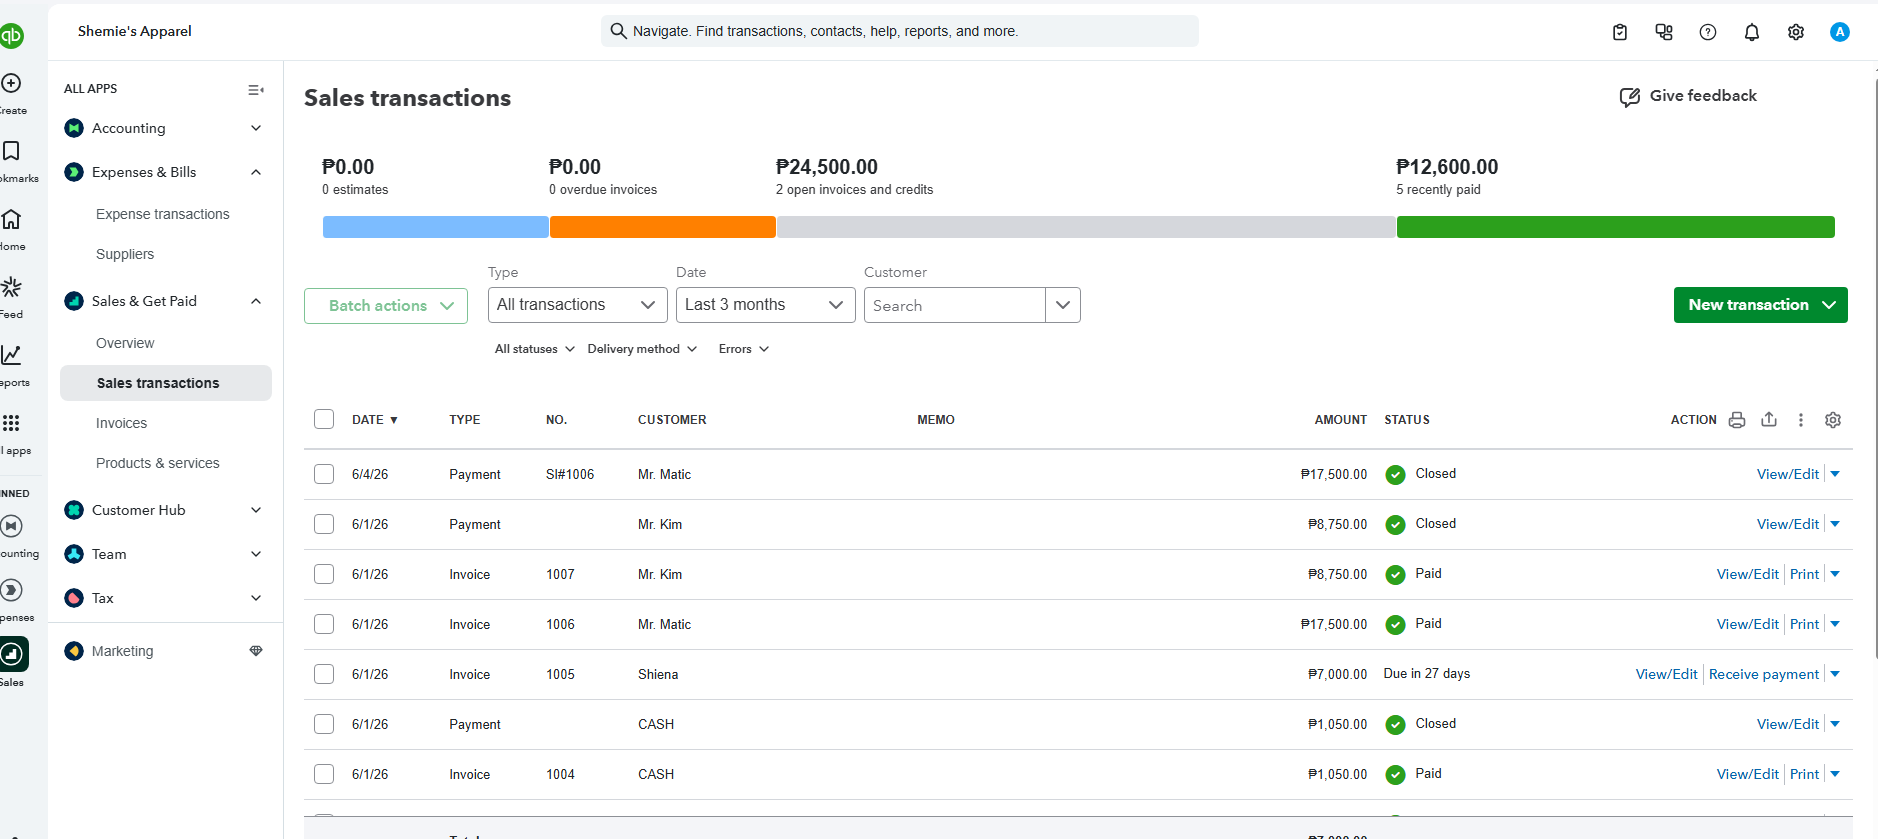1878x839 pixels.
Task: Collapse the sidebar menu using the ALL APPS icon
Action: [x=256, y=89]
